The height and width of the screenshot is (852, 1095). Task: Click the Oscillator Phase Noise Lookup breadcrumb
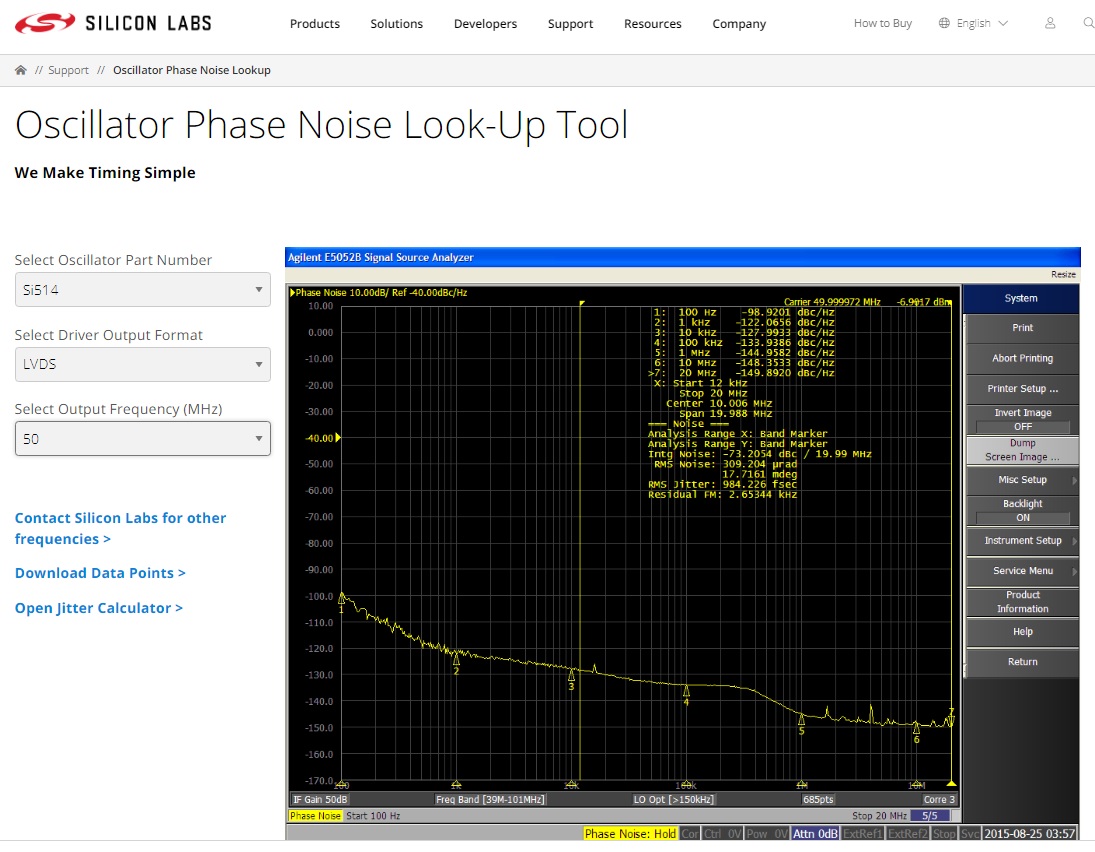pyautogui.click(x=191, y=70)
